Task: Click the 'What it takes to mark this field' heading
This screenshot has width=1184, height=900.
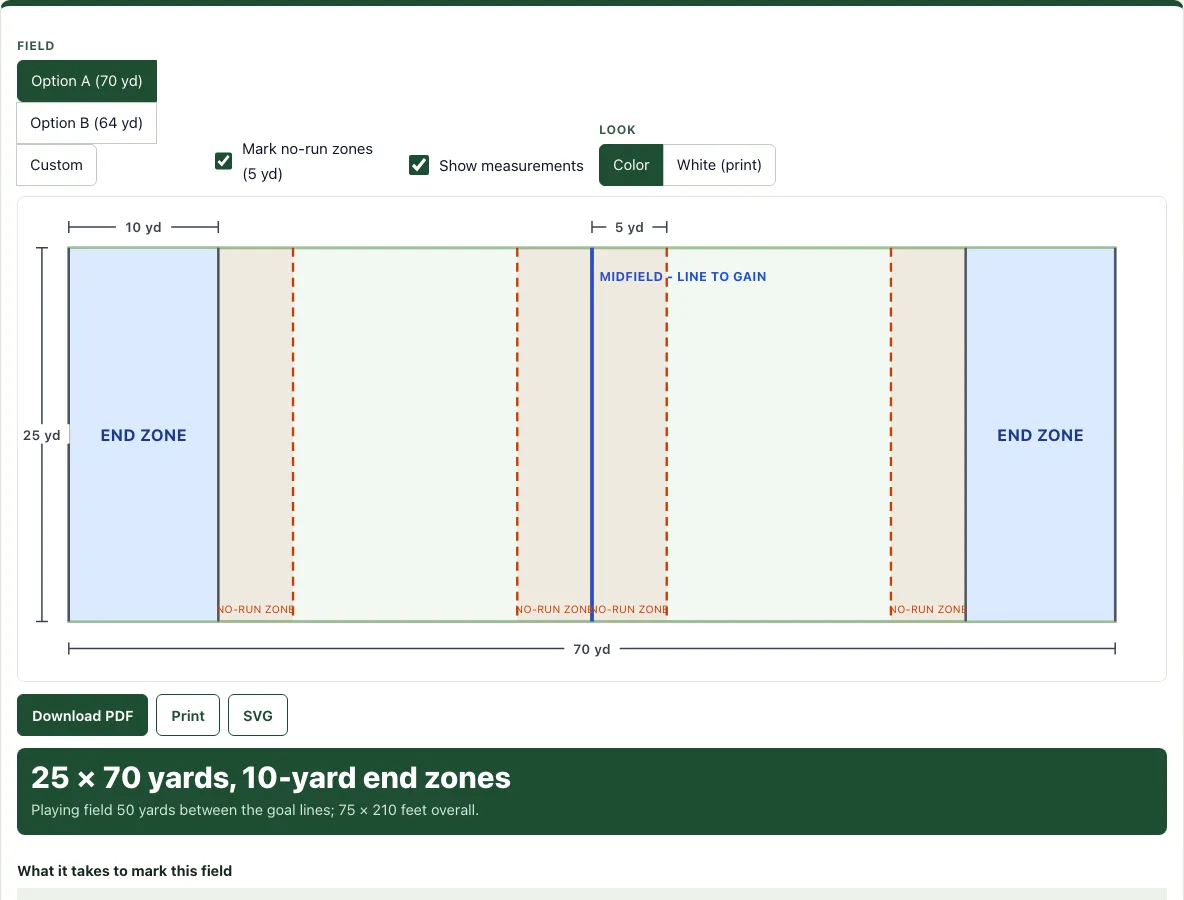Action: (125, 871)
